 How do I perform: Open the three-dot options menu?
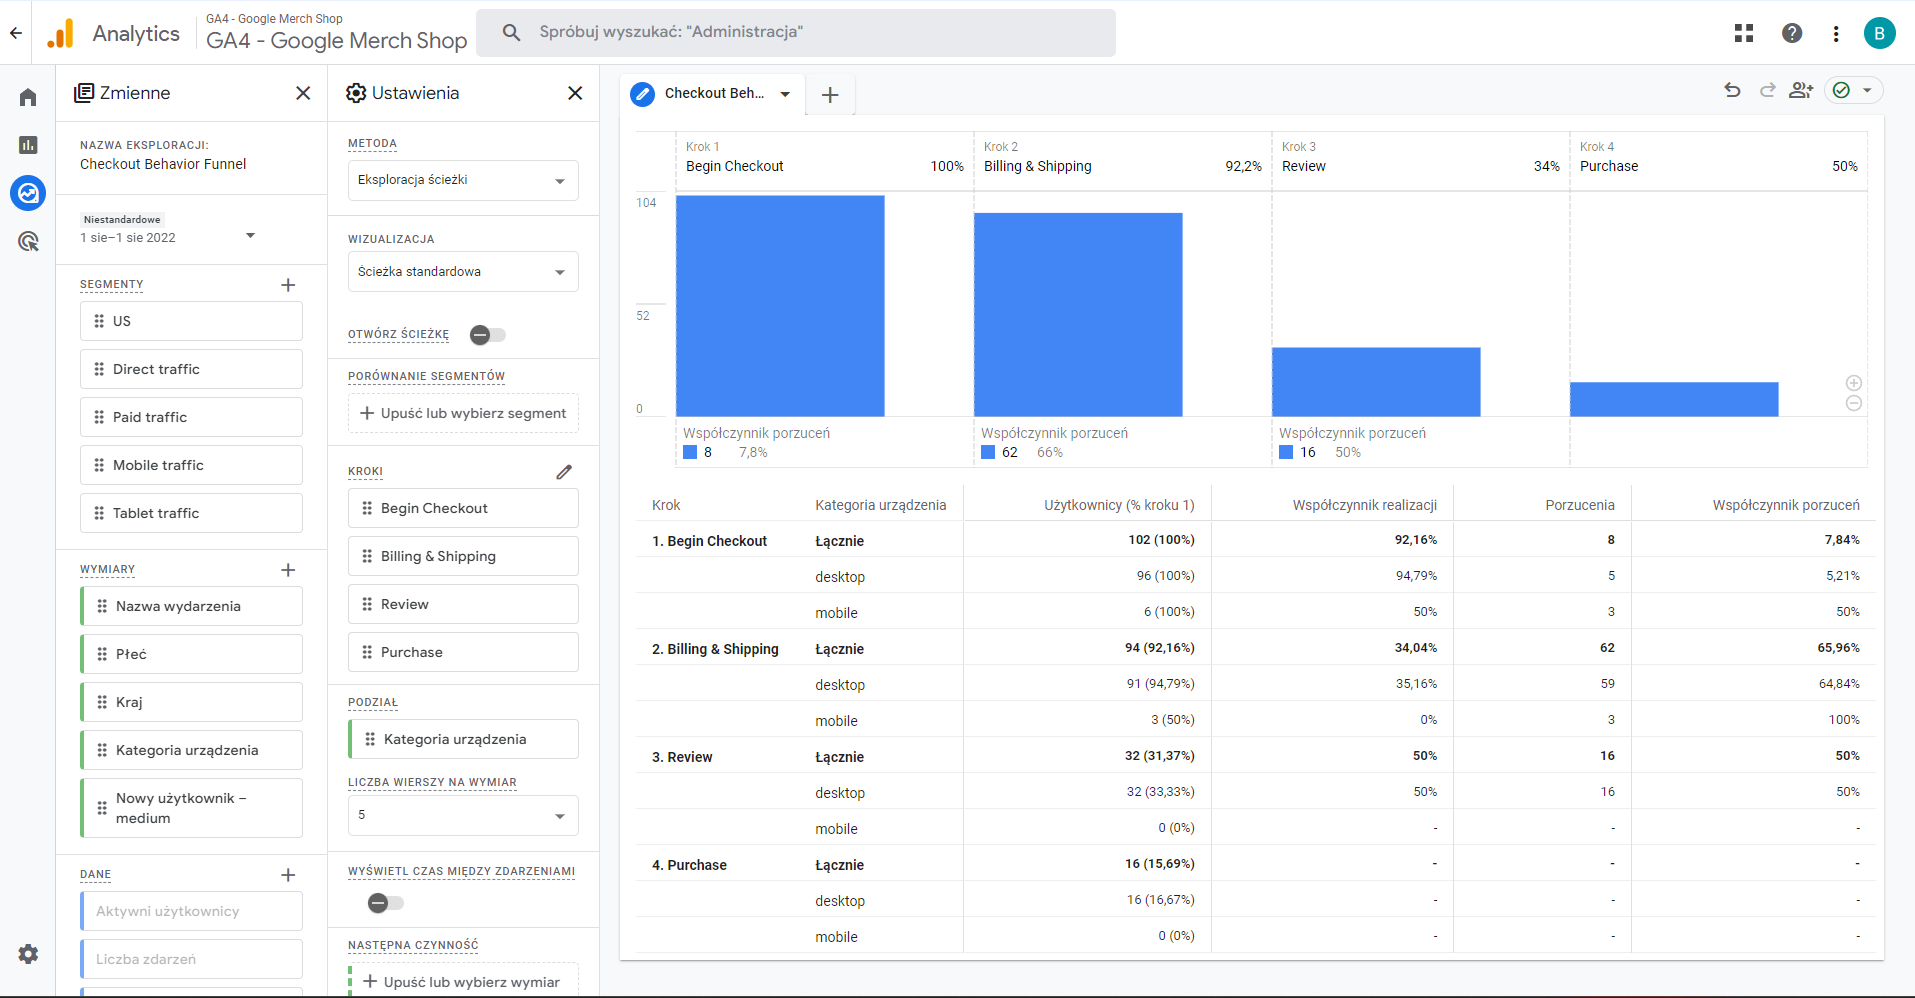click(1836, 33)
